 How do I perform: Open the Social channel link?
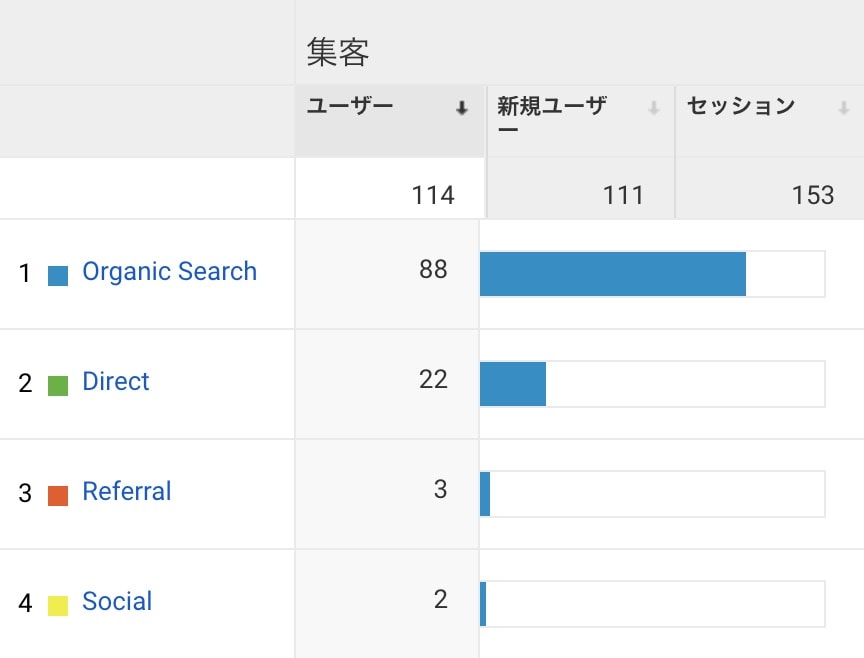click(x=117, y=601)
